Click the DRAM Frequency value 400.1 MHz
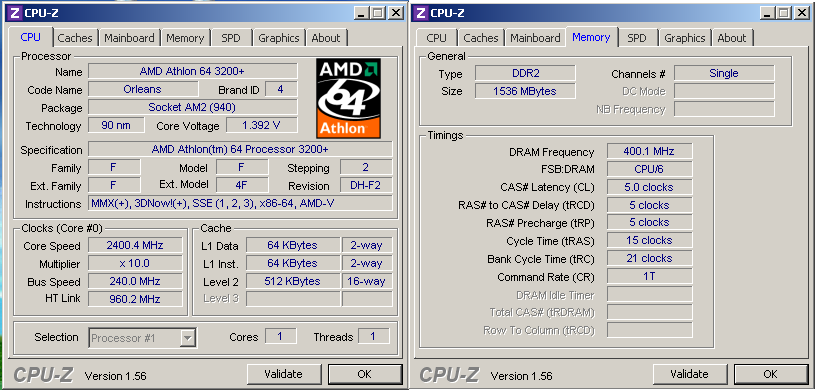 point(649,151)
